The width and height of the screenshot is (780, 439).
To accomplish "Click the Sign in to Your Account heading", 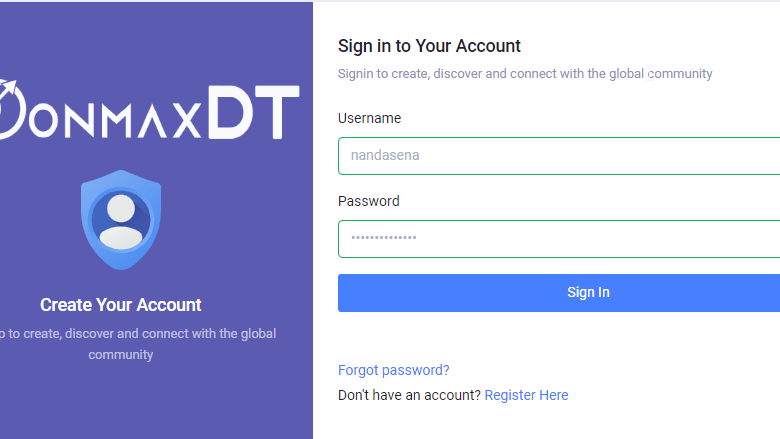I will (429, 46).
